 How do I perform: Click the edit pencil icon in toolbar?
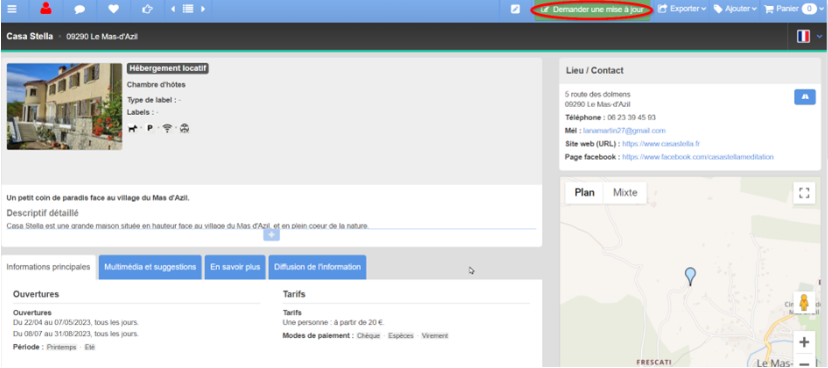515,10
